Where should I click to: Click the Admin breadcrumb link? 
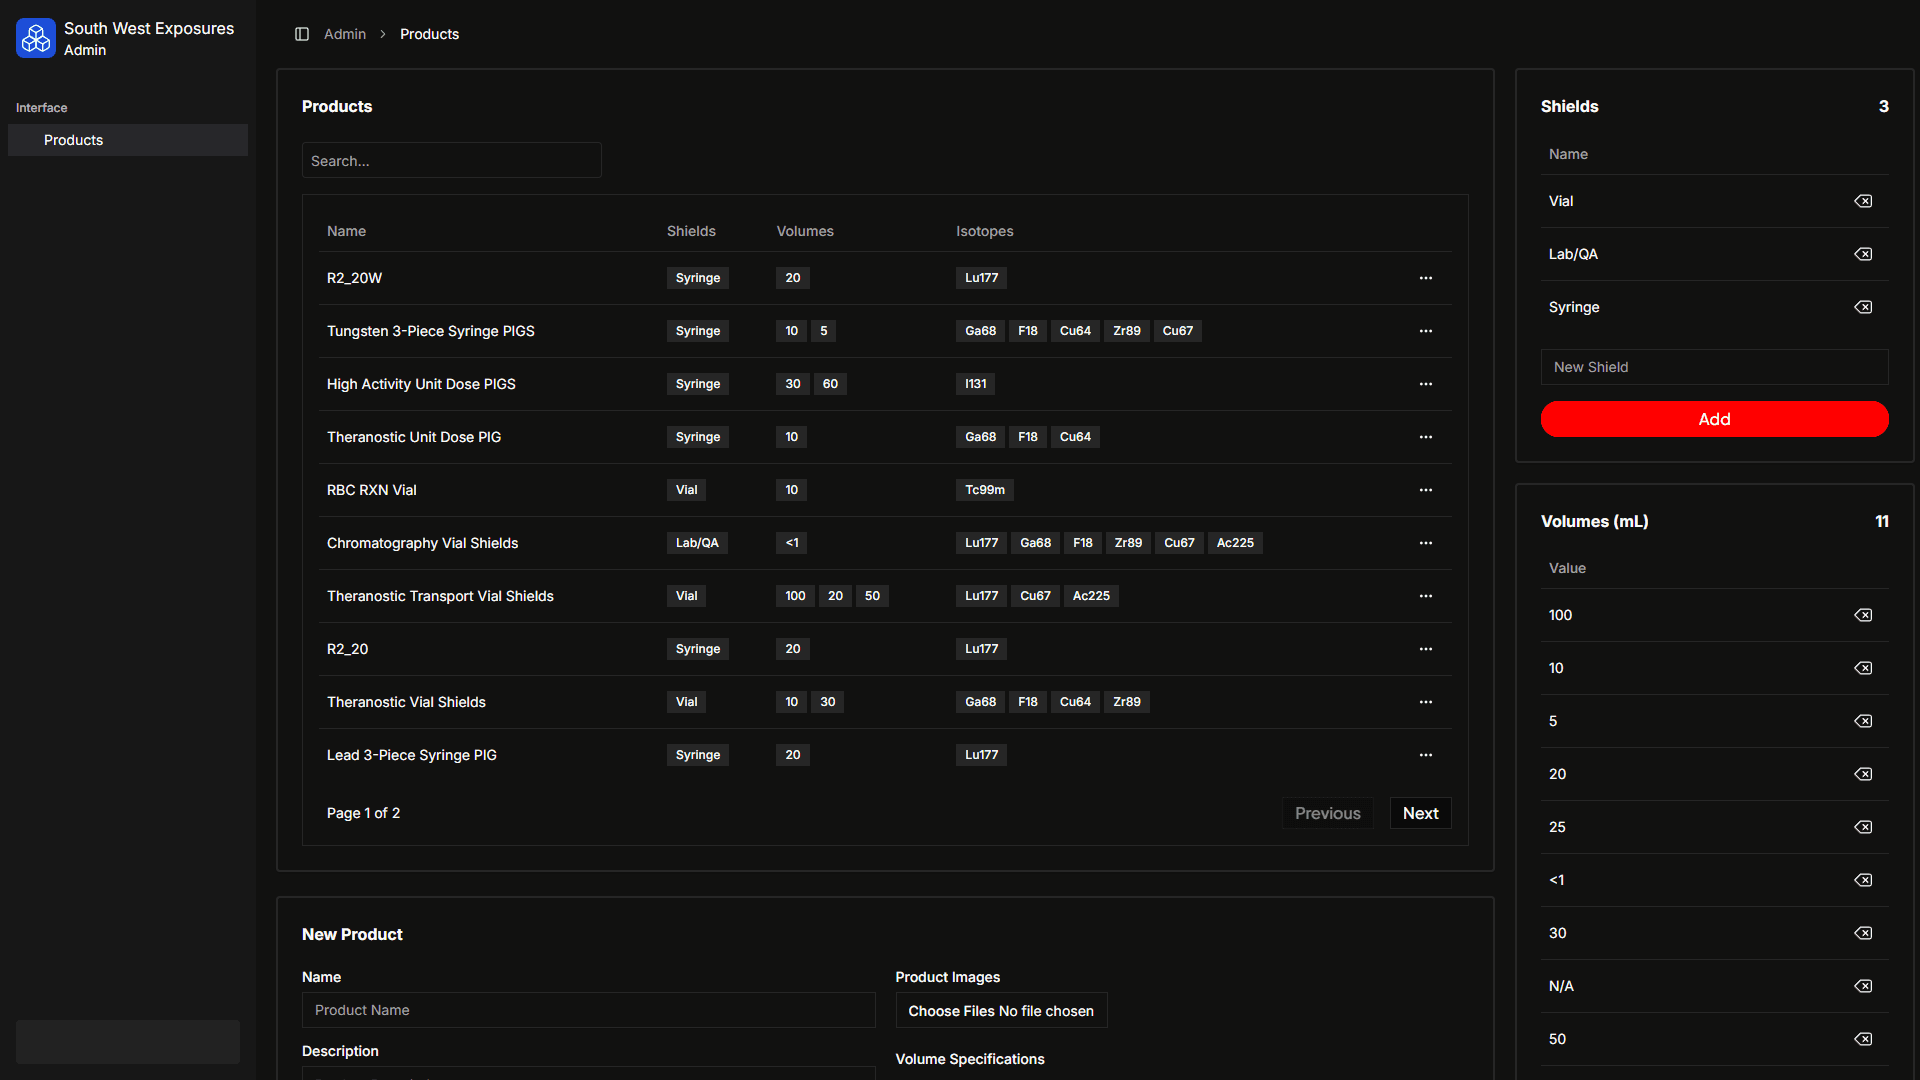pos(345,34)
